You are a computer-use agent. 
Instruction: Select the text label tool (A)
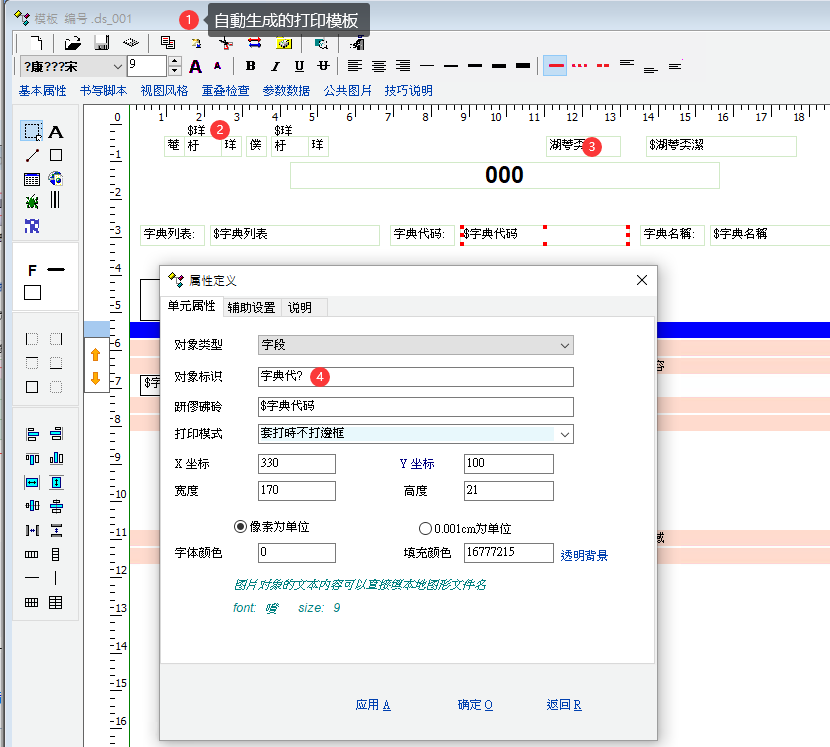[56, 132]
